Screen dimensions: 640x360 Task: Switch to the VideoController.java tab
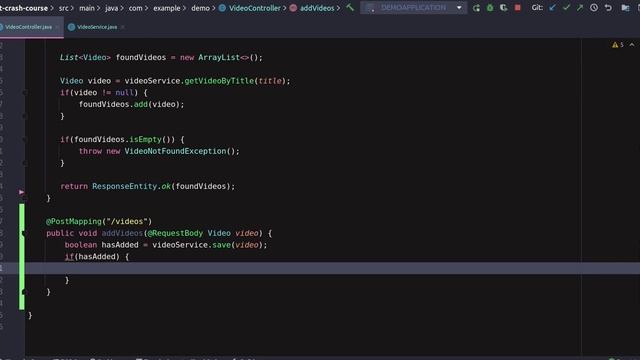[x=28, y=27]
